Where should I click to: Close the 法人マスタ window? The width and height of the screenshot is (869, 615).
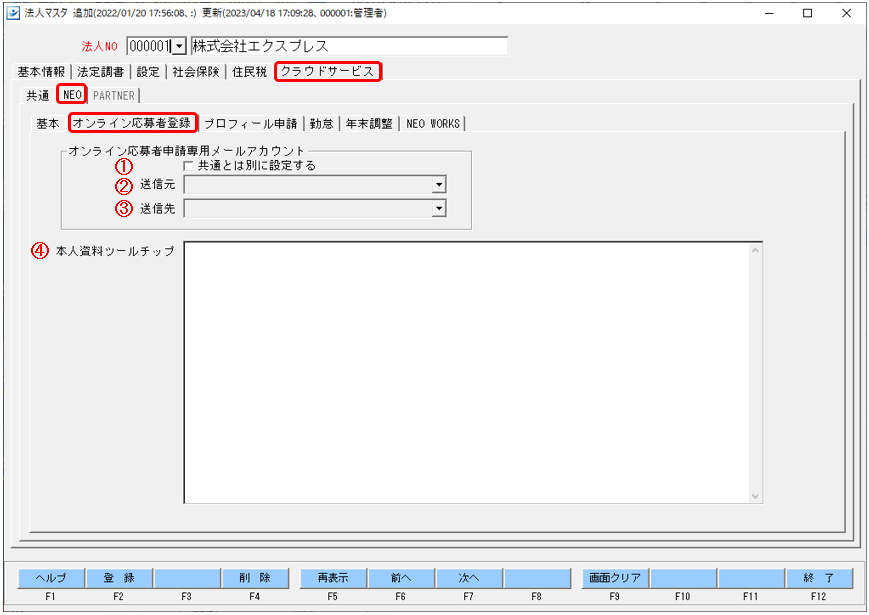[846, 13]
